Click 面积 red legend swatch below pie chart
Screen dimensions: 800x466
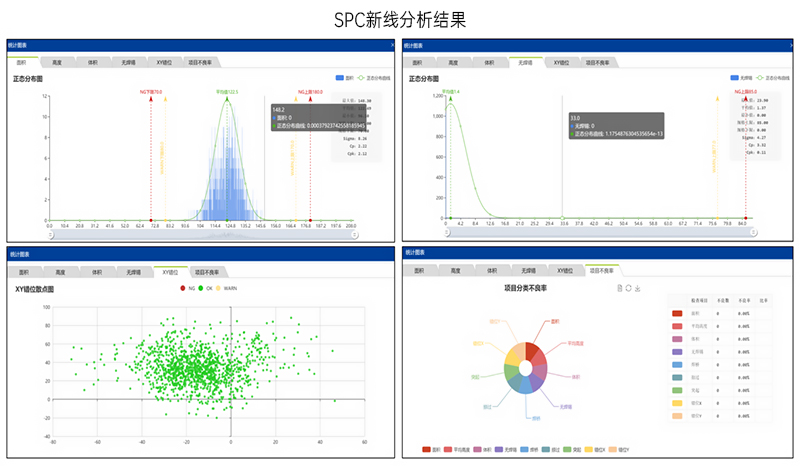click(x=426, y=451)
